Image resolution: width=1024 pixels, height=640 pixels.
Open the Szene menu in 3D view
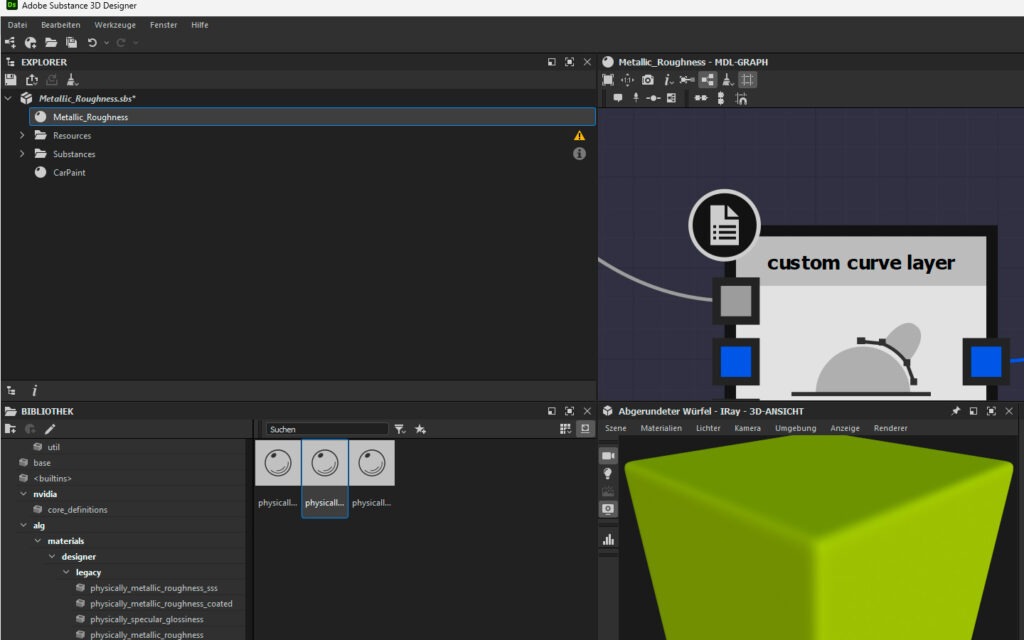click(615, 428)
